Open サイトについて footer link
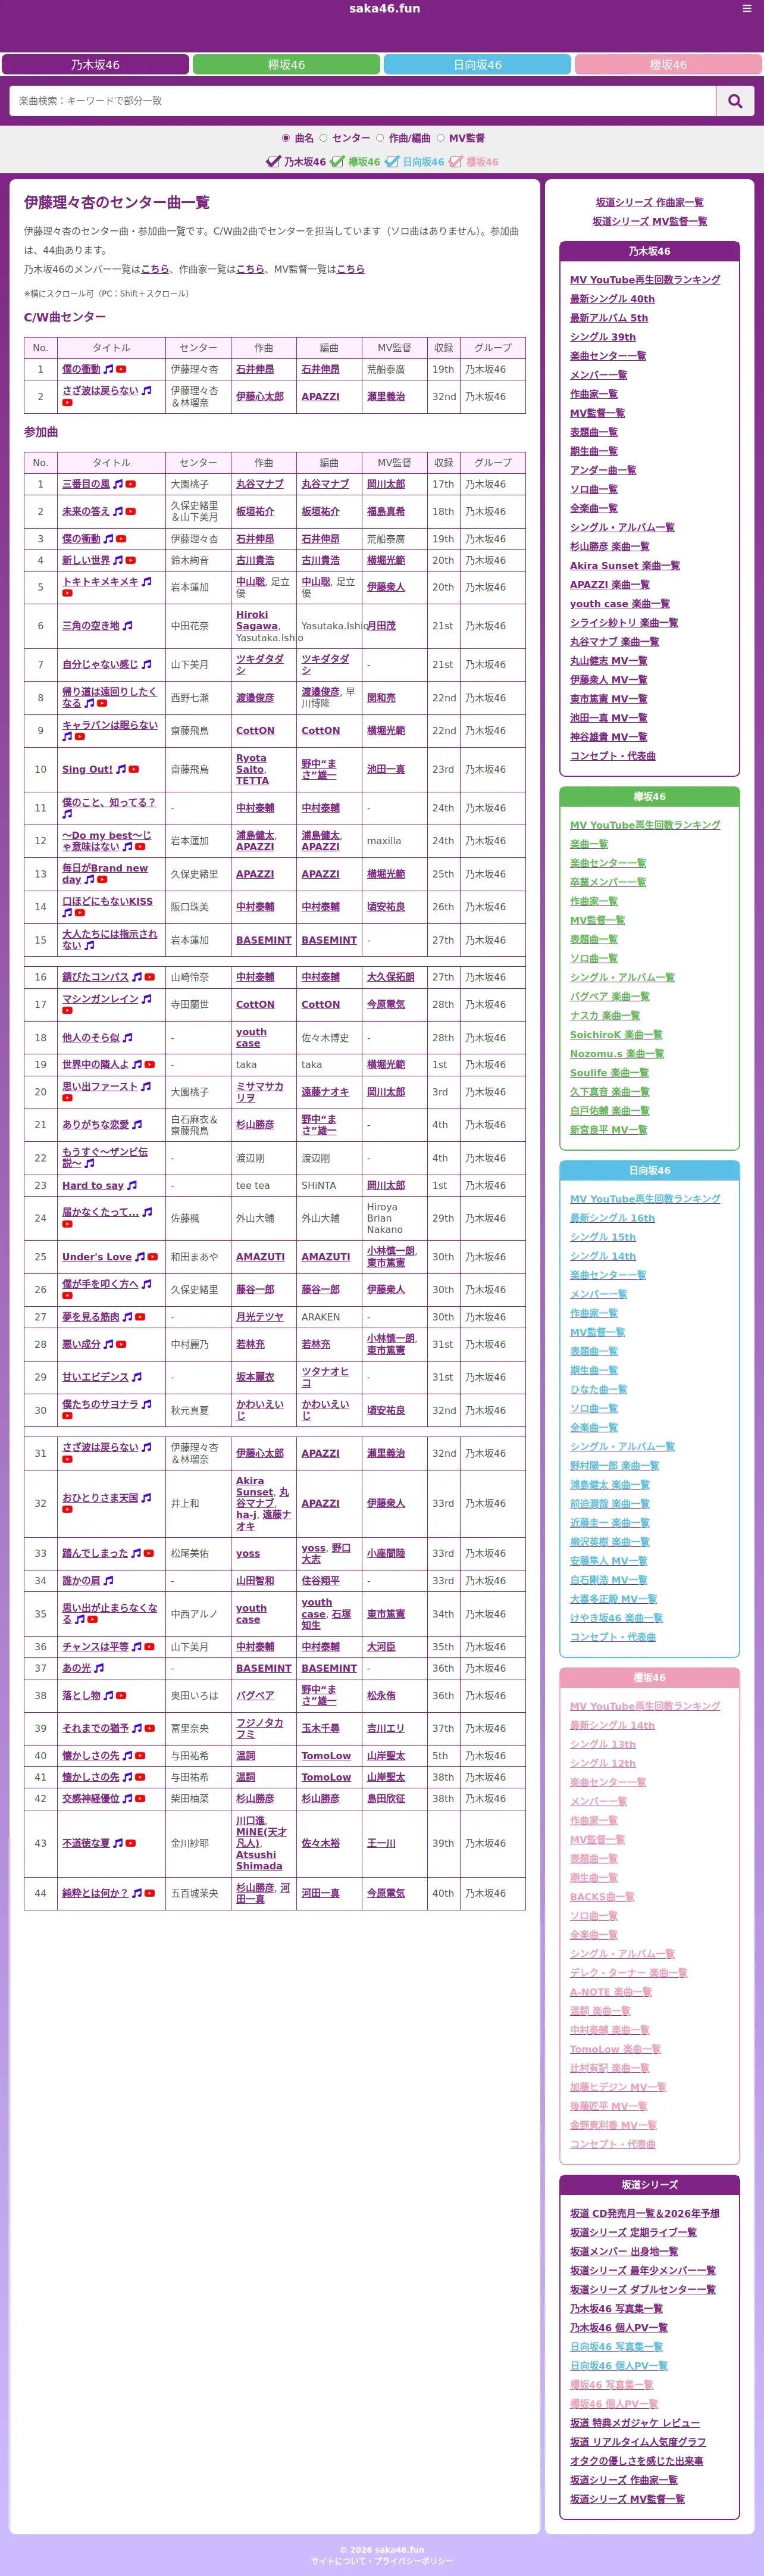The height and width of the screenshot is (2576, 764). coord(338,2561)
